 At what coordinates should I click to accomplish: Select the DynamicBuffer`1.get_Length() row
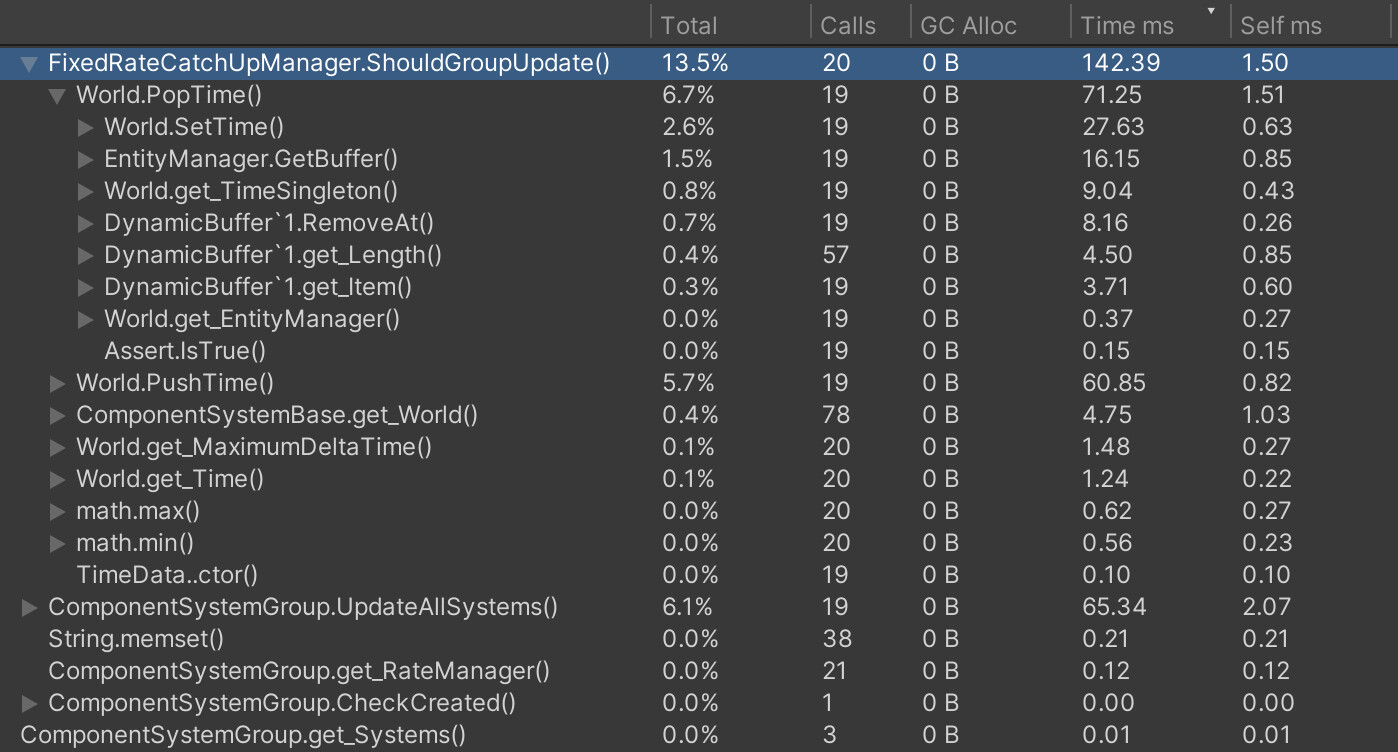pyautogui.click(x=699, y=256)
